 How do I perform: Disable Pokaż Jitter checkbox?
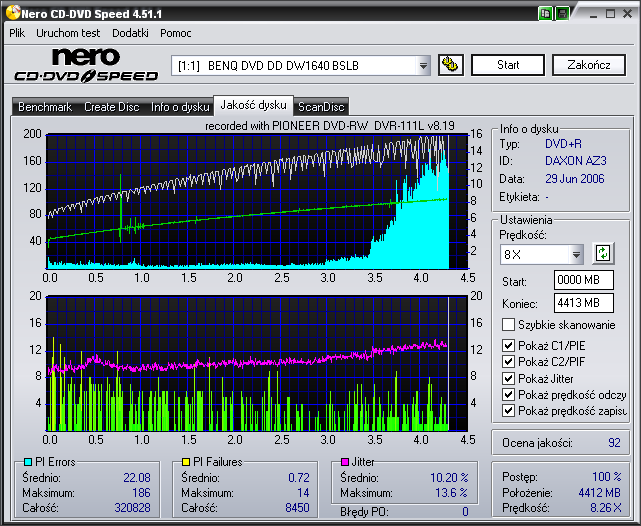tap(508, 378)
